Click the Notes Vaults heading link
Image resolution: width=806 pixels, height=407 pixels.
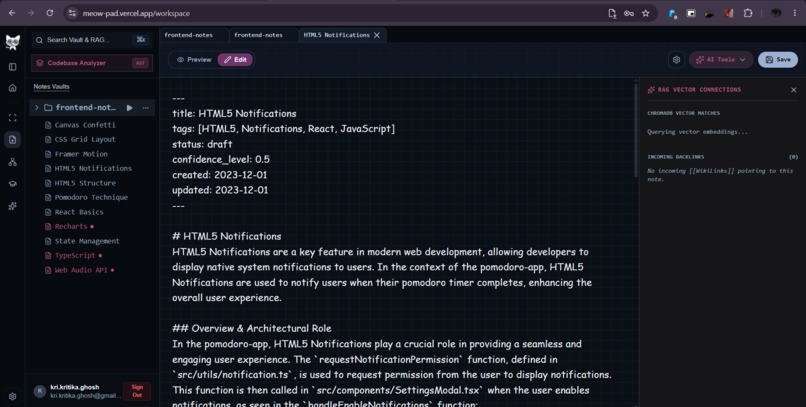(51, 87)
